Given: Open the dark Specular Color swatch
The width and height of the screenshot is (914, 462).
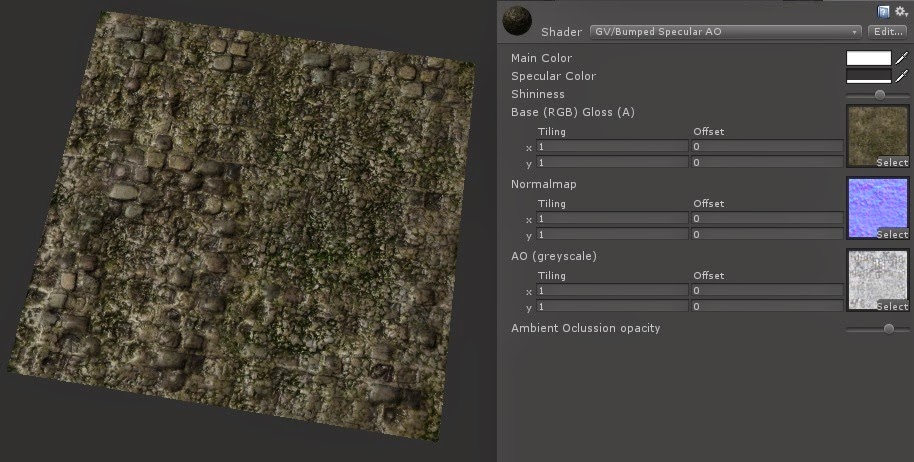Looking at the screenshot, I should point(869,76).
